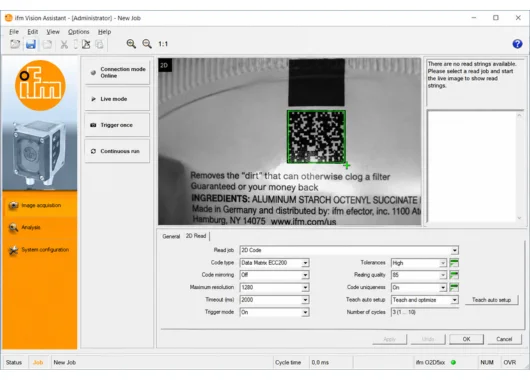Open System configuration in the sidebar
530x380 pixels.
[x=40, y=250]
